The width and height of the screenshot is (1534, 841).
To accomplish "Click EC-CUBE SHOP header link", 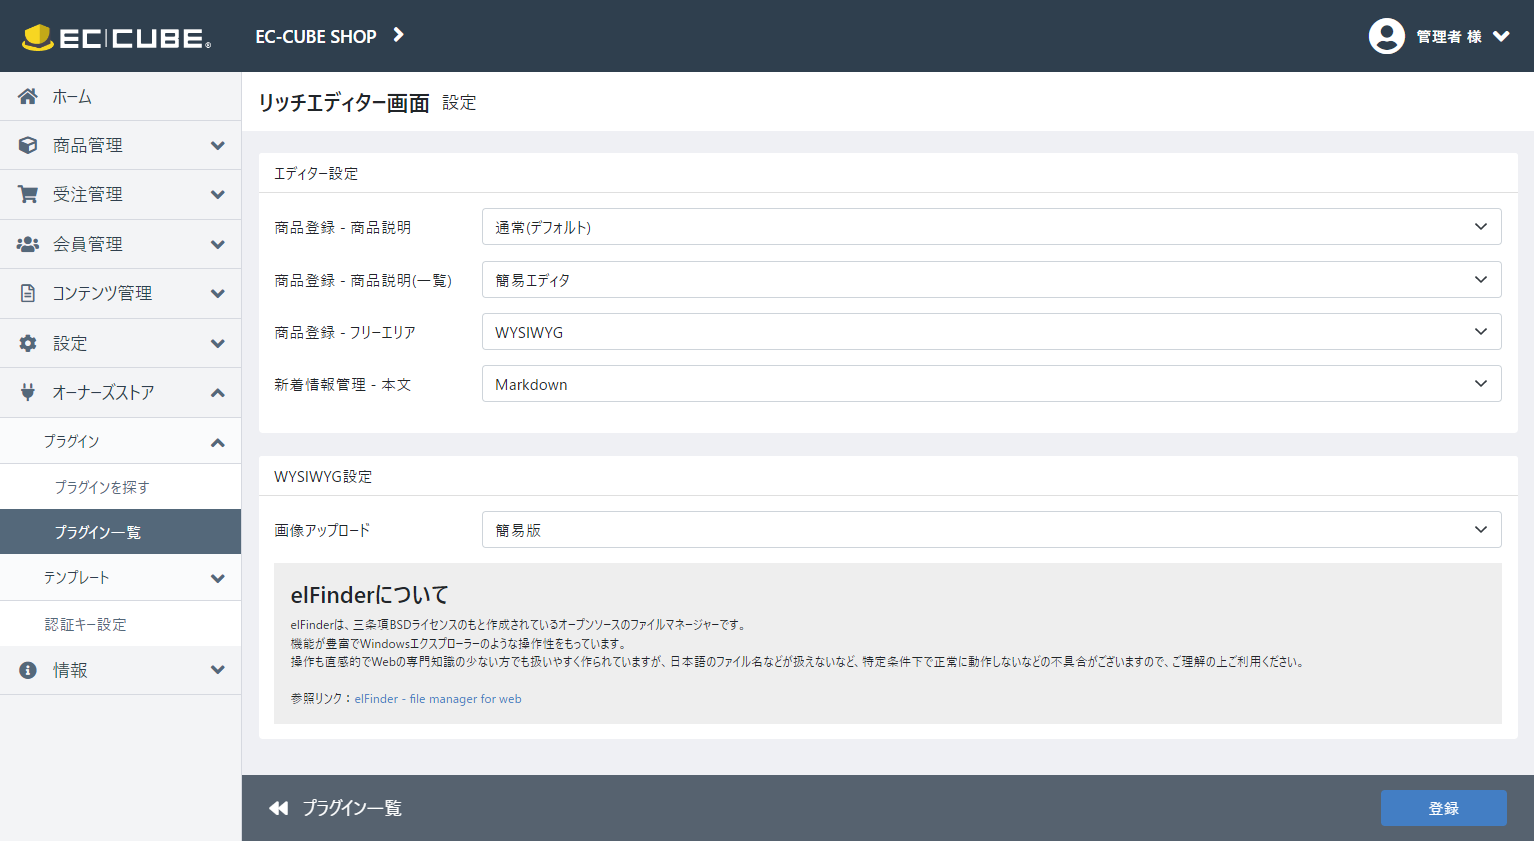I will click(x=316, y=36).
